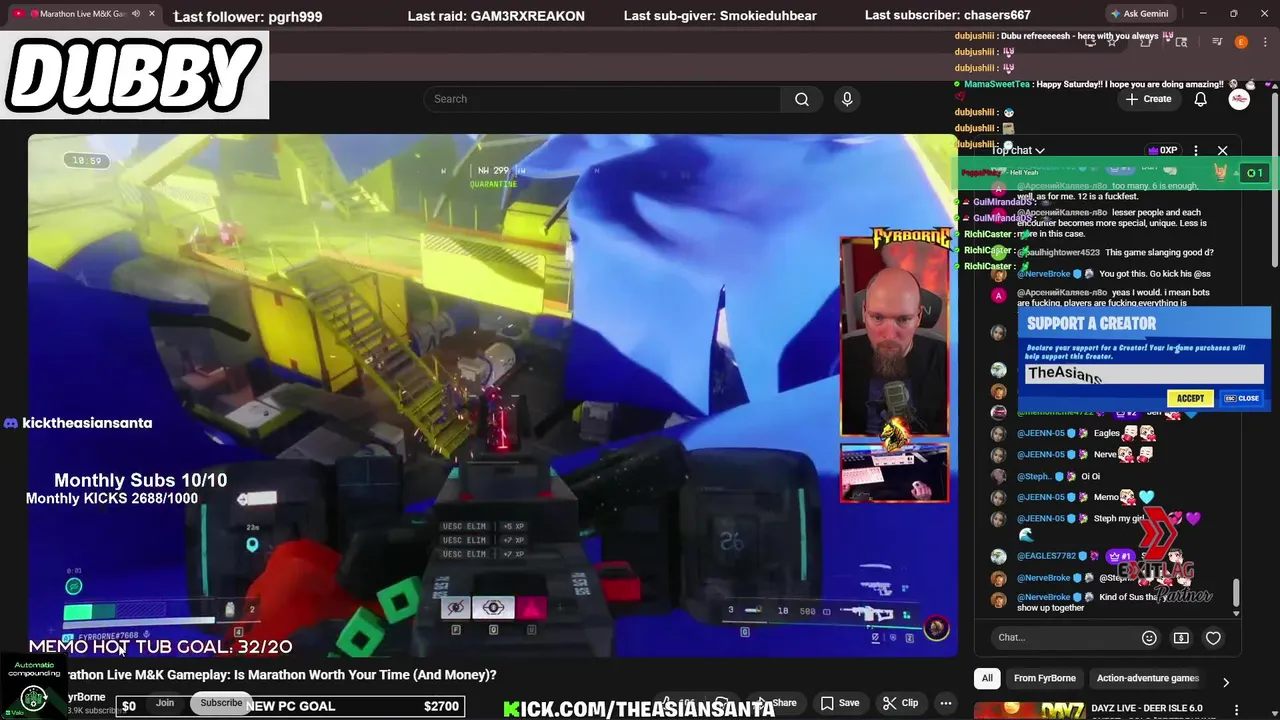This screenshot has height=720, width=1280.
Task: Click the YouTube search field
Action: coord(603,99)
